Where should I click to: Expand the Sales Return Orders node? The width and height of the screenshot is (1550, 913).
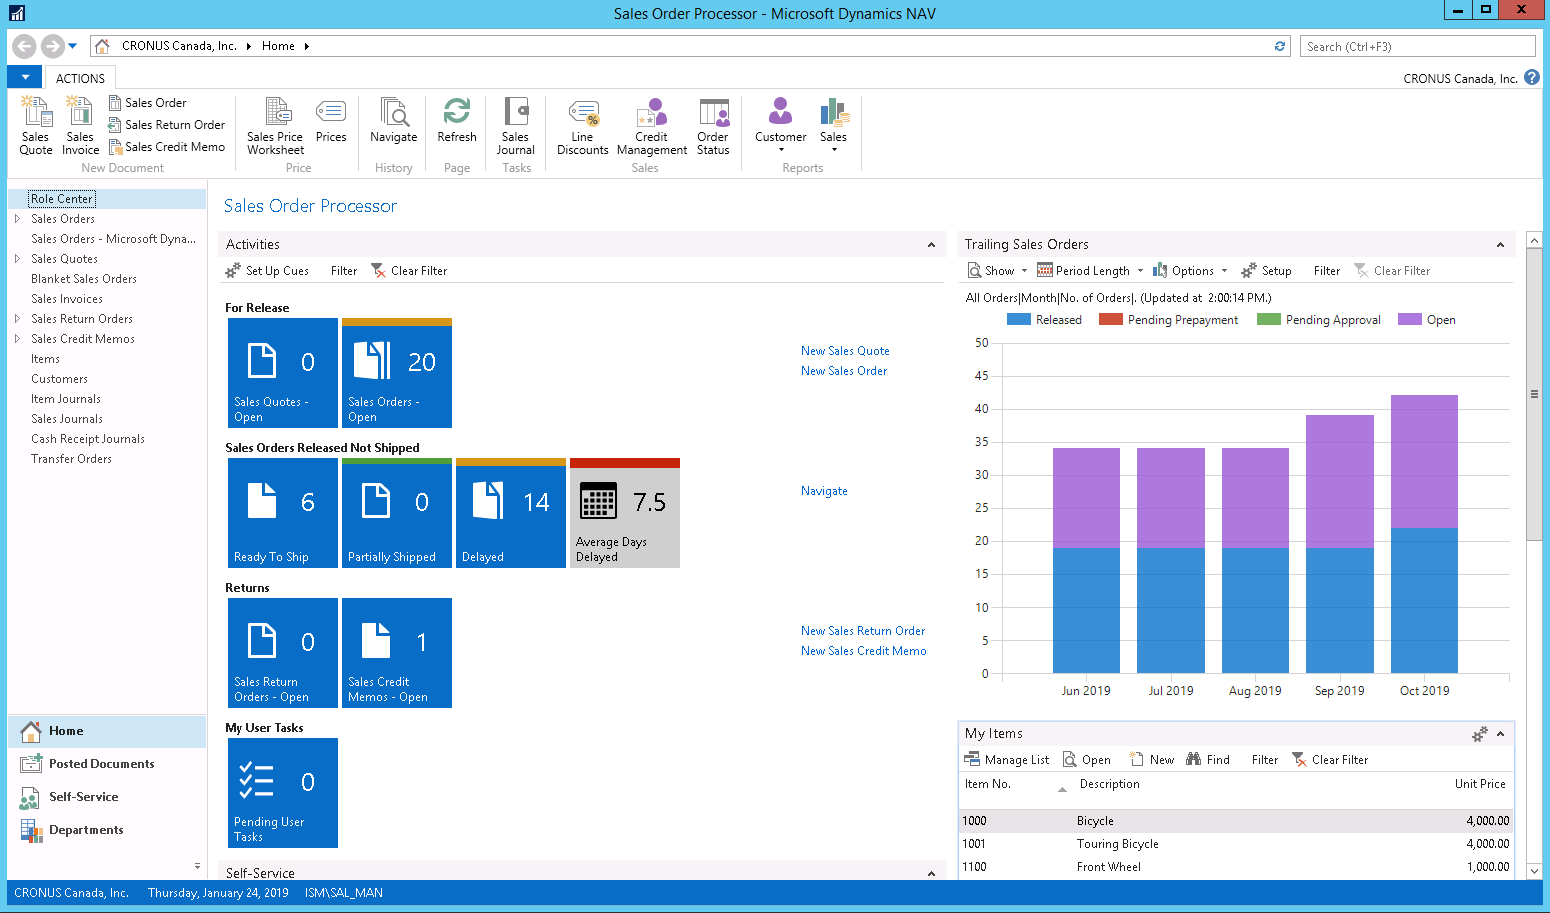[17, 318]
